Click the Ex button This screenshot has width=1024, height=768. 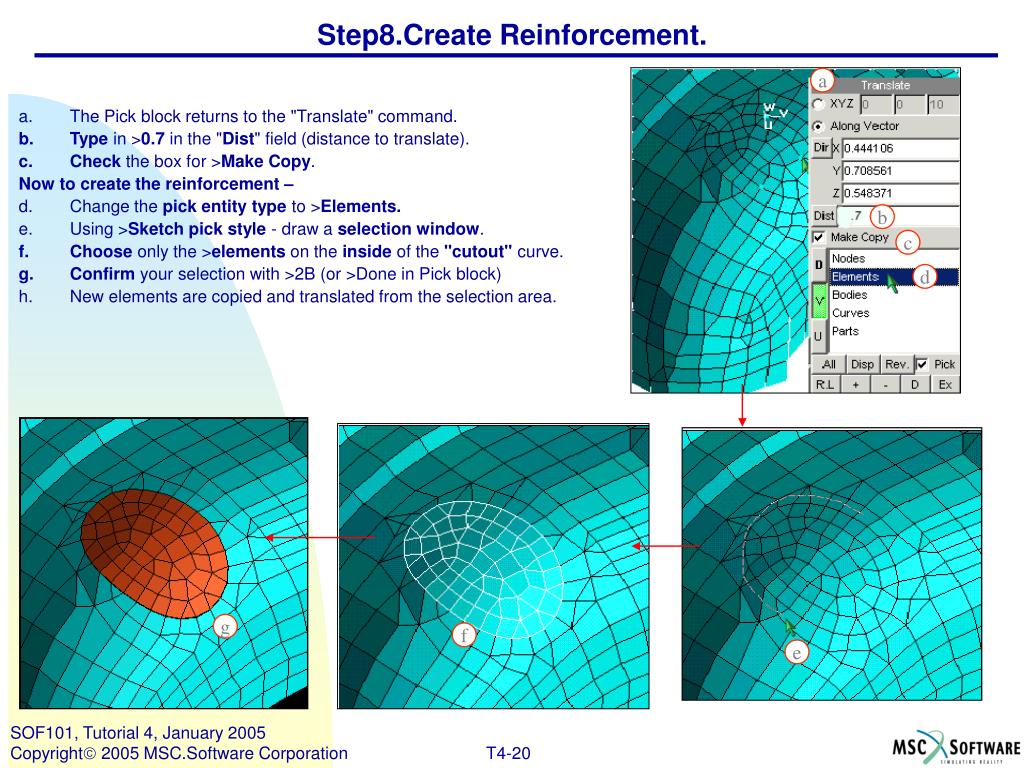pyautogui.click(x=945, y=385)
